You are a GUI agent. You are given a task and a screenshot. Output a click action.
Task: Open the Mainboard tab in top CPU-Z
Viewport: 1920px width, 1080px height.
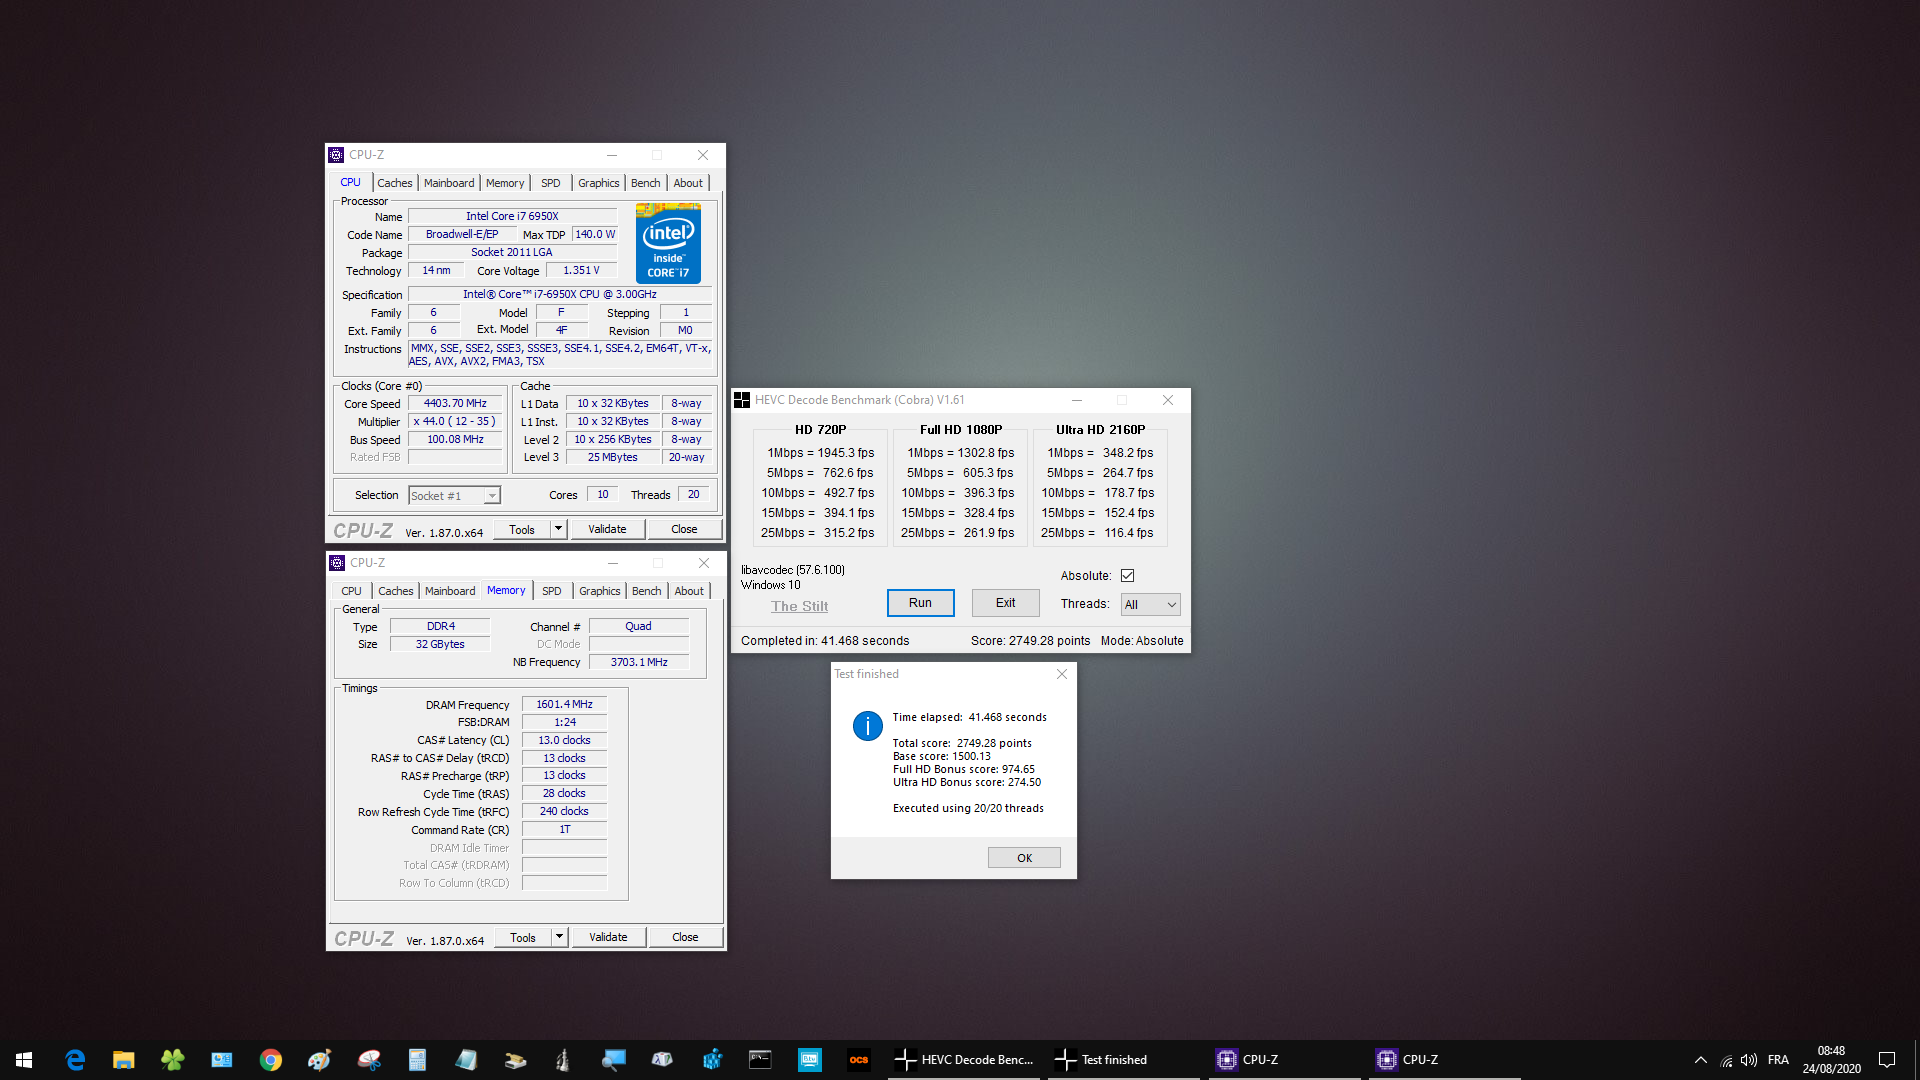(x=449, y=183)
